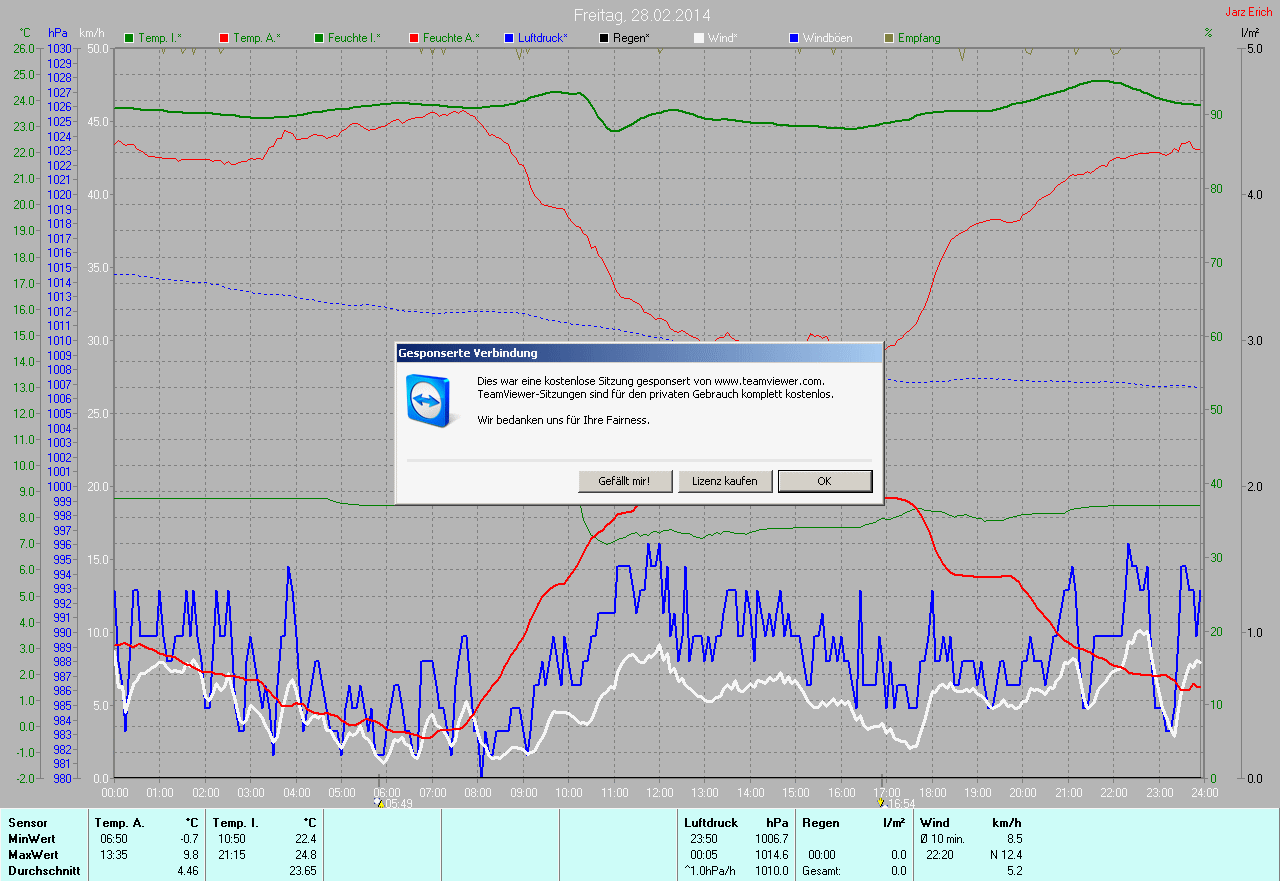Click wind gust maximum value 'N 12.4'

click(1004, 855)
